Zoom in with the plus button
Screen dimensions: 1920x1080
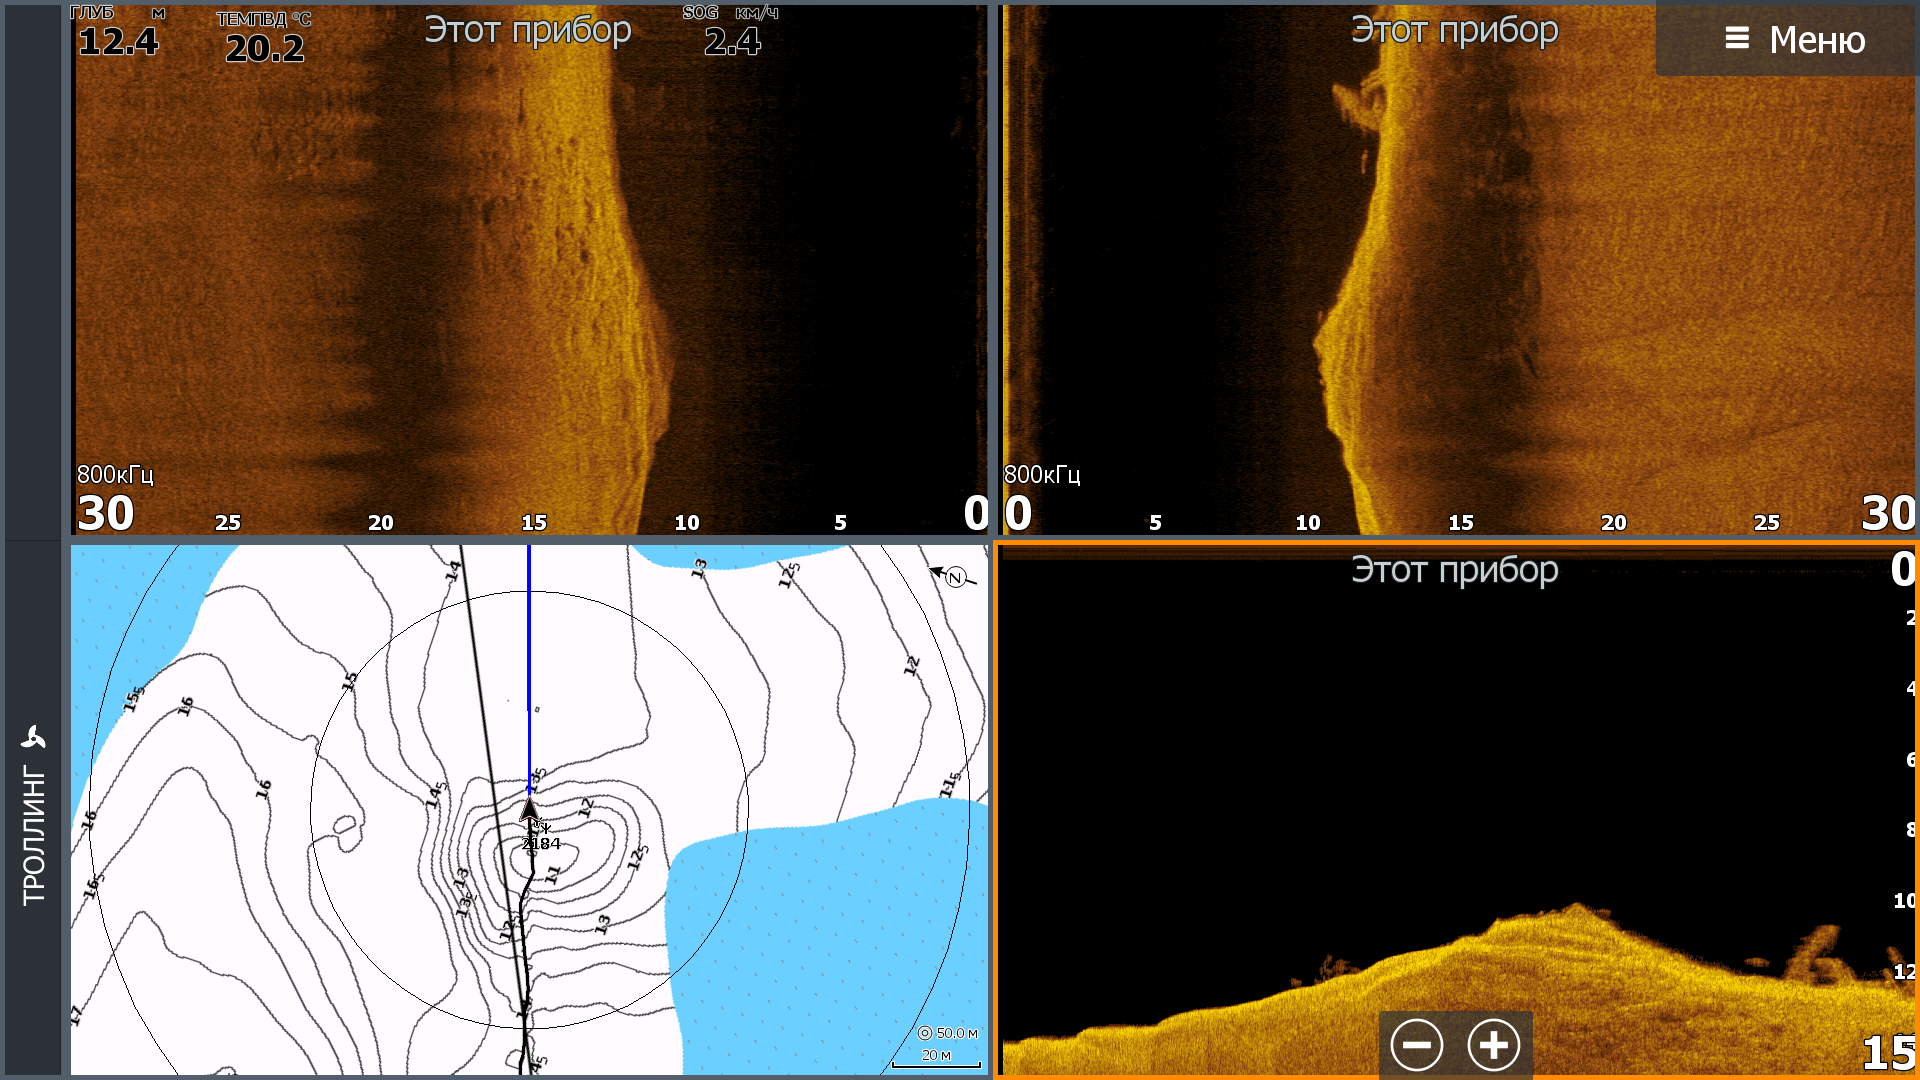pos(1493,1045)
